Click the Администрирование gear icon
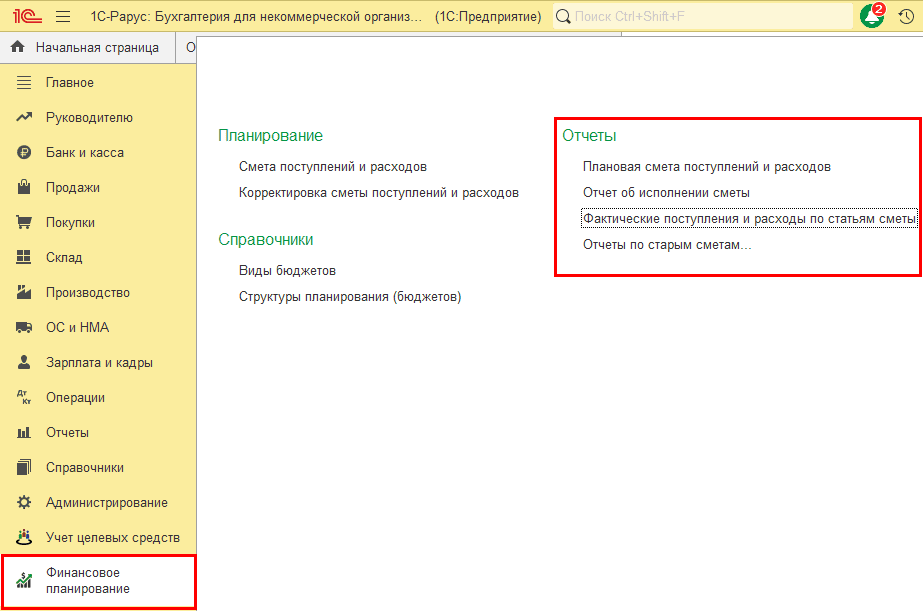Image resolution: width=923 pixels, height=611 pixels. 25,503
